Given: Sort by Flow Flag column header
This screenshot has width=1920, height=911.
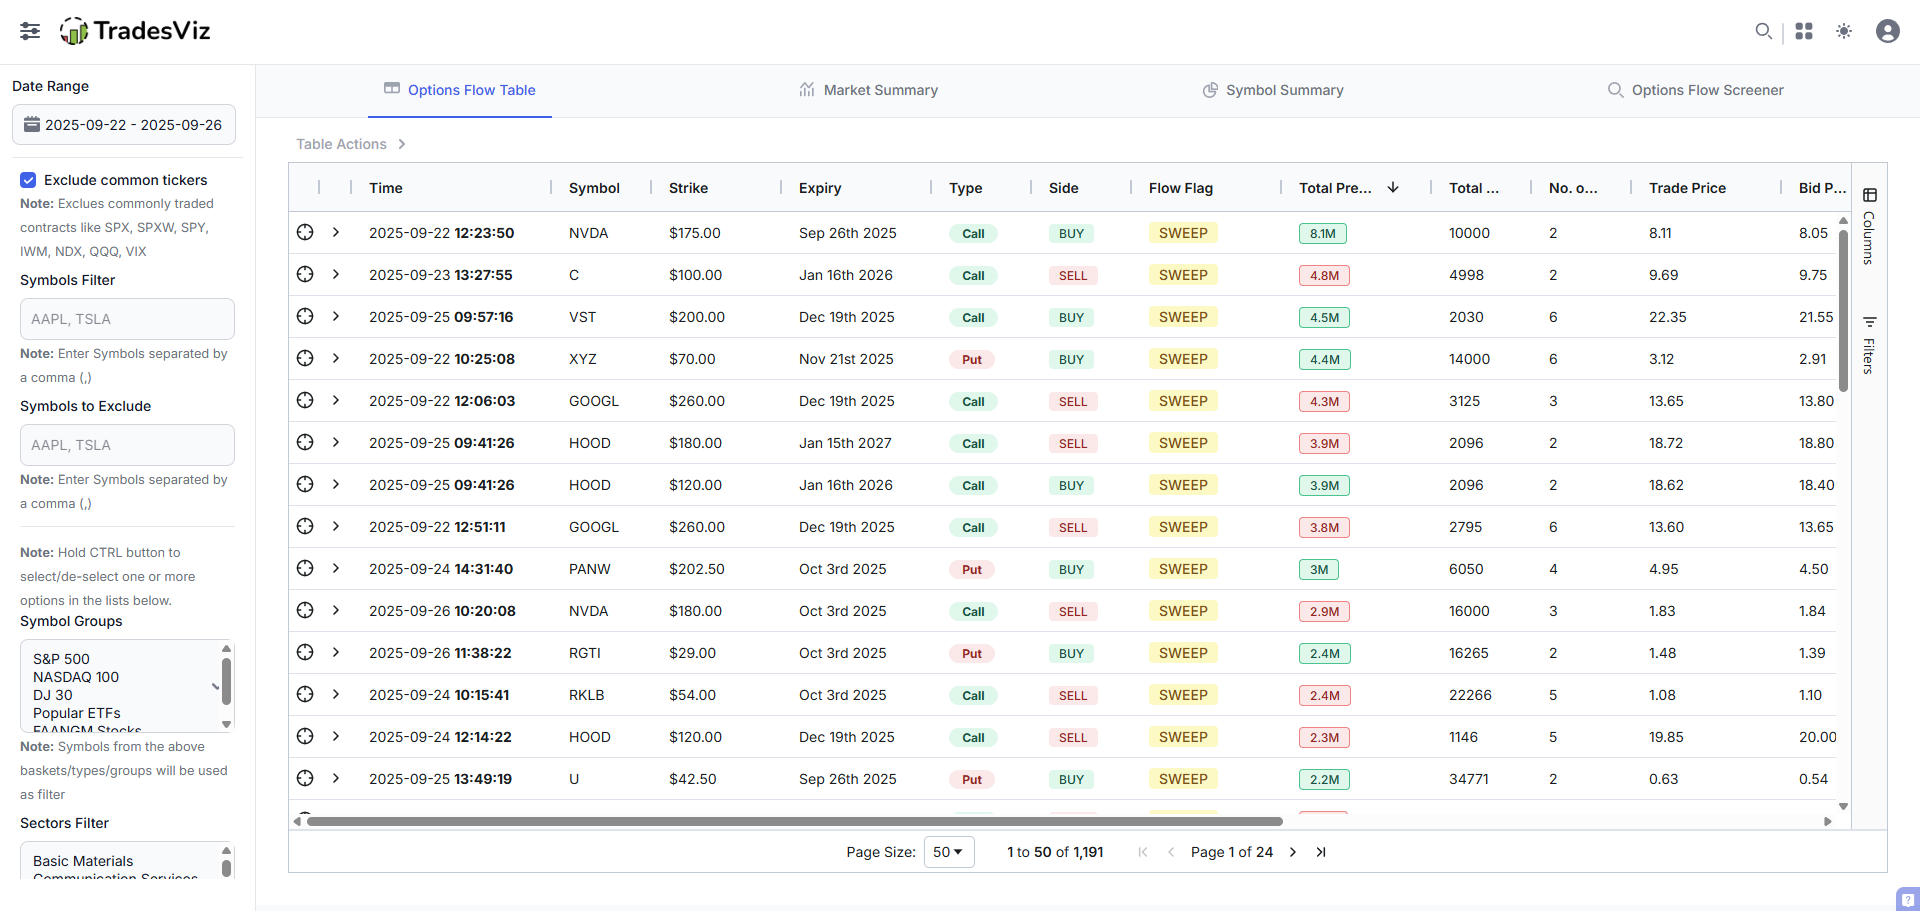Looking at the screenshot, I should [x=1181, y=188].
